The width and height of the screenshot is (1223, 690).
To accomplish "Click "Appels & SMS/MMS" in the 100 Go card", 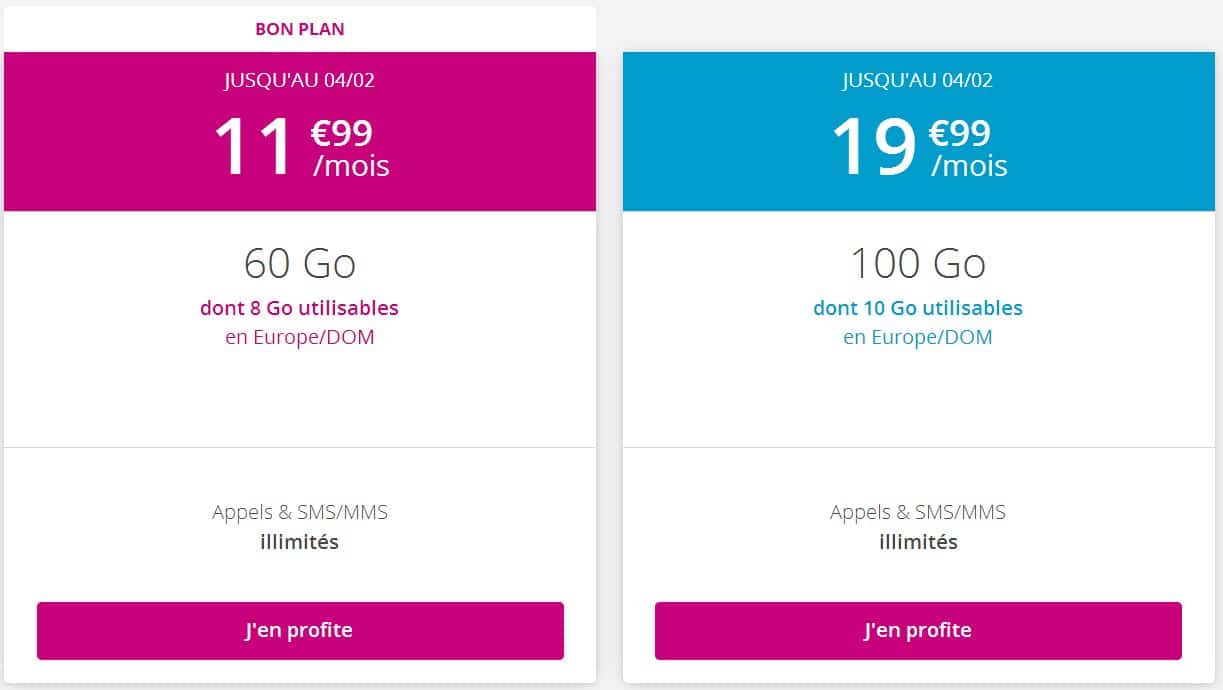I will click(x=918, y=513).
